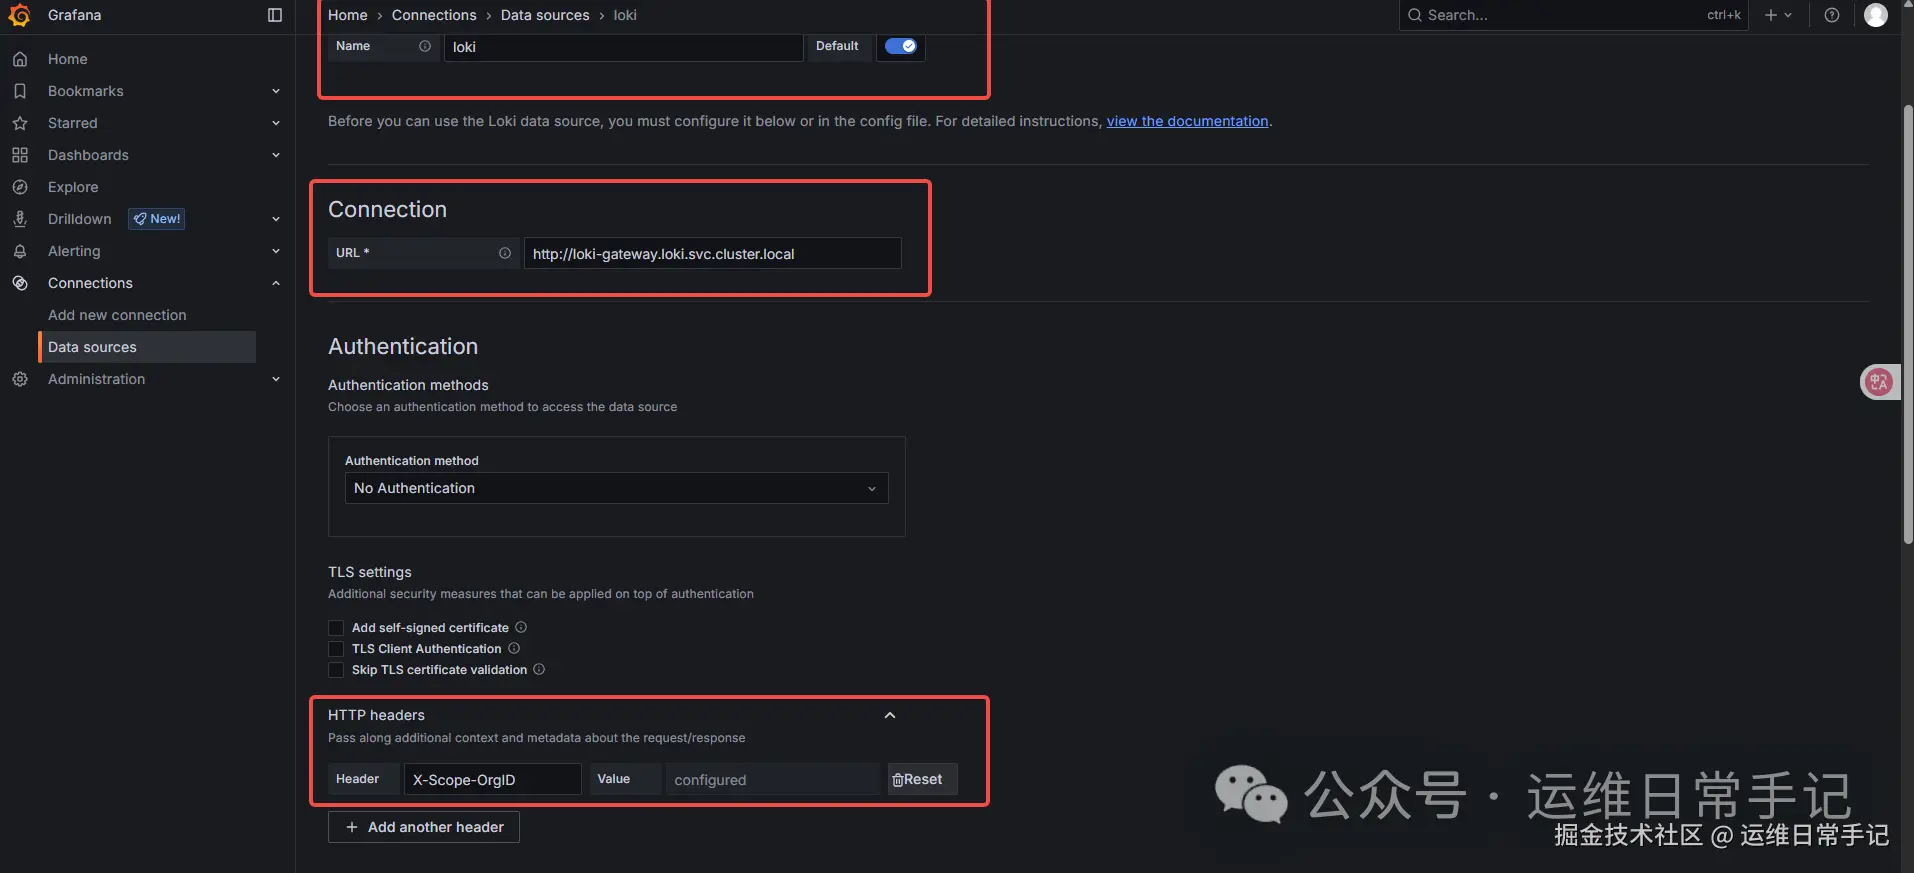Check Skip TLS certificate validation
Viewport: 1914px width, 873px height.
coord(336,670)
